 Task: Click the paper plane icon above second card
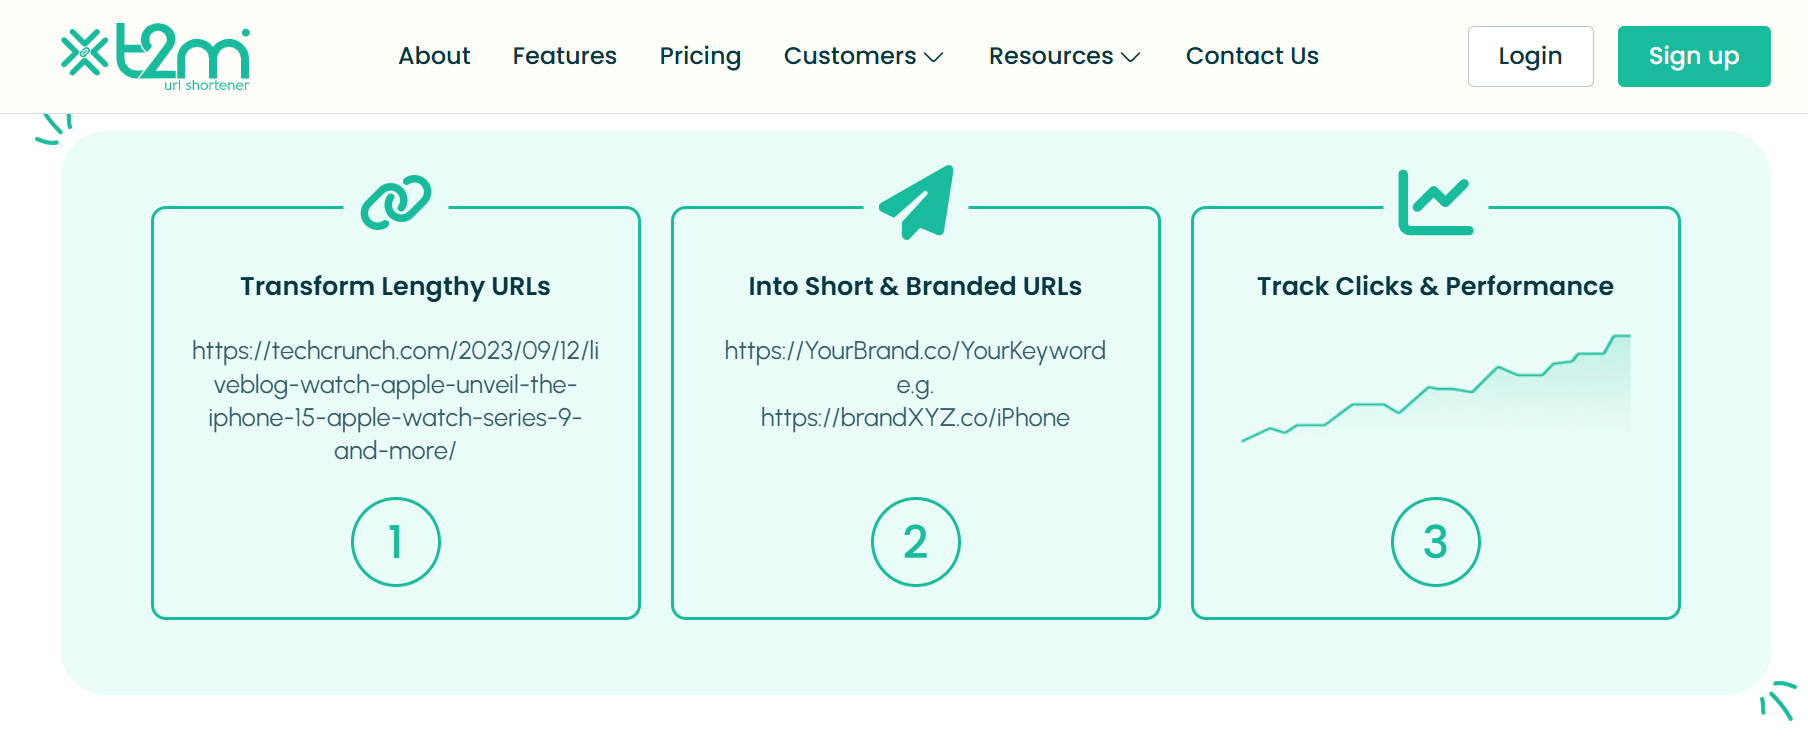pos(916,202)
